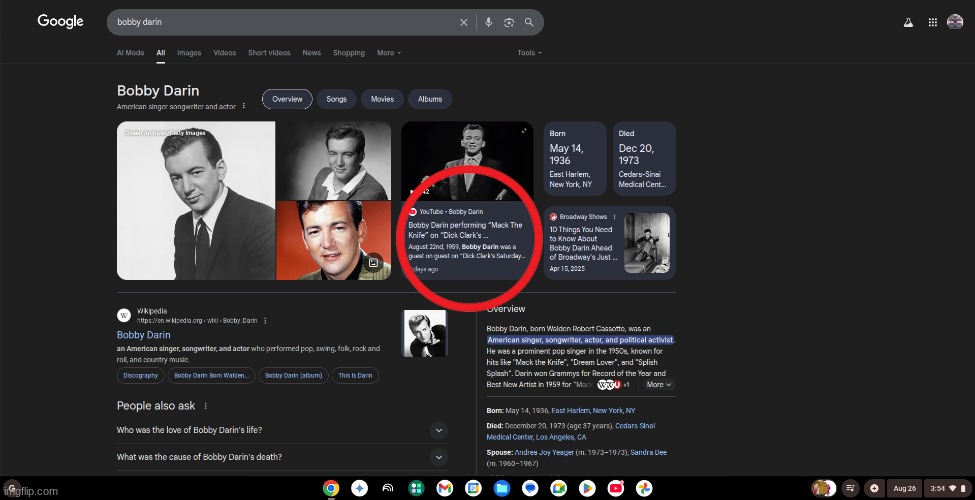Image resolution: width=975 pixels, height=500 pixels.
Task: Switch to the Videos tab
Action: pos(224,53)
